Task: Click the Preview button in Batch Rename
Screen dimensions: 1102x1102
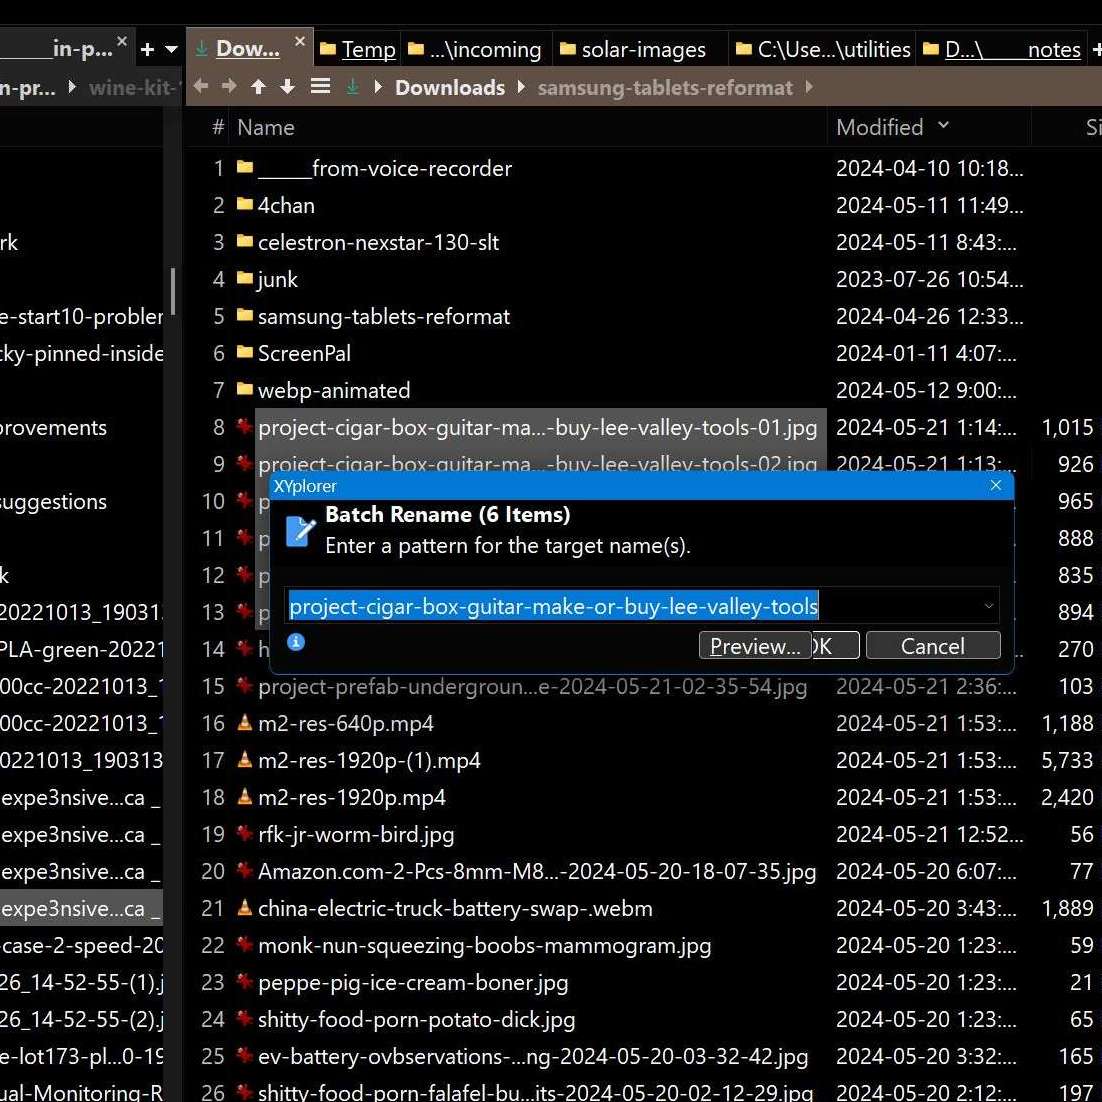Action: (755, 646)
